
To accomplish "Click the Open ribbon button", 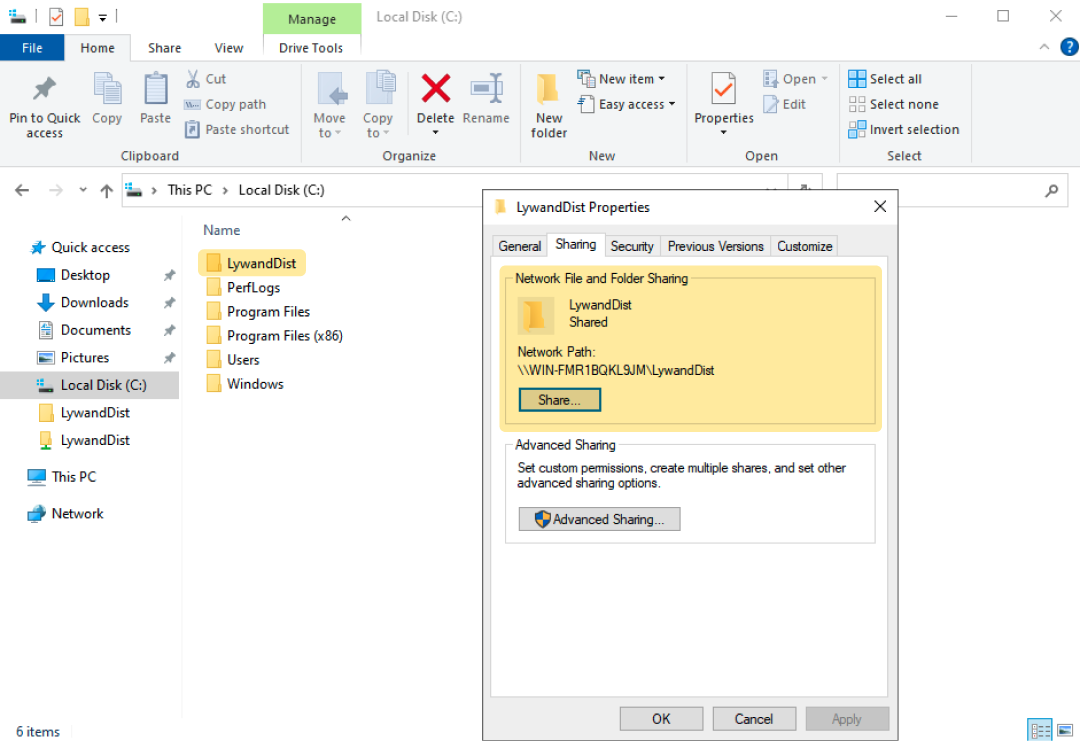I will click(x=794, y=79).
